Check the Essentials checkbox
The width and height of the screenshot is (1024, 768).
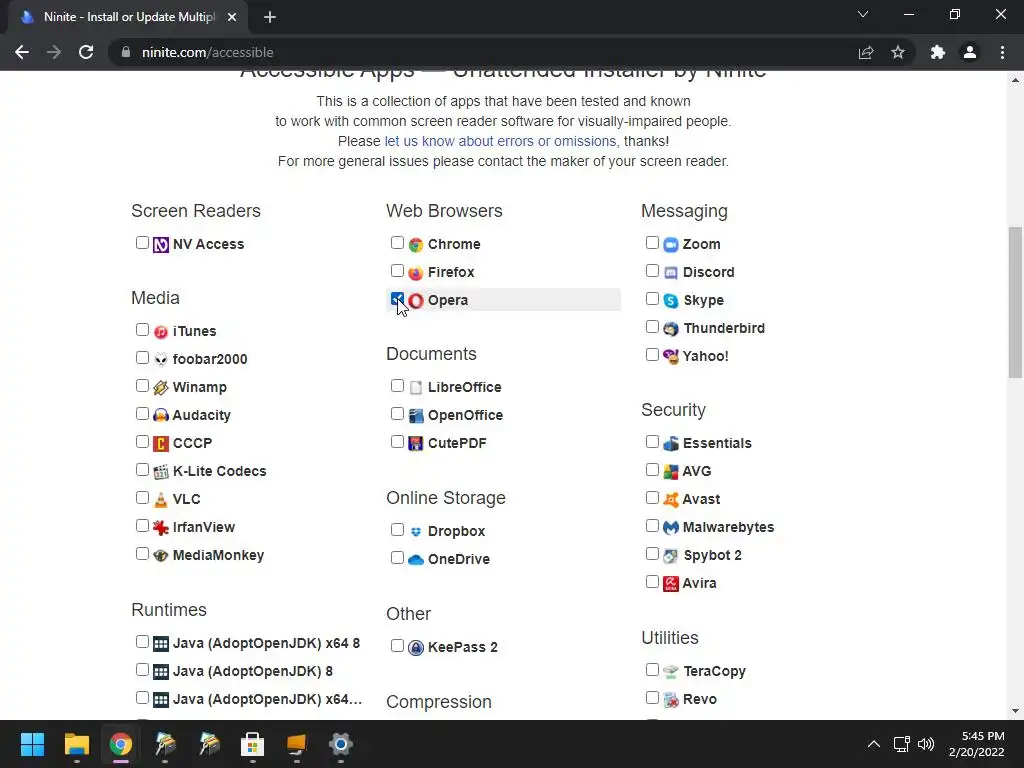652,442
